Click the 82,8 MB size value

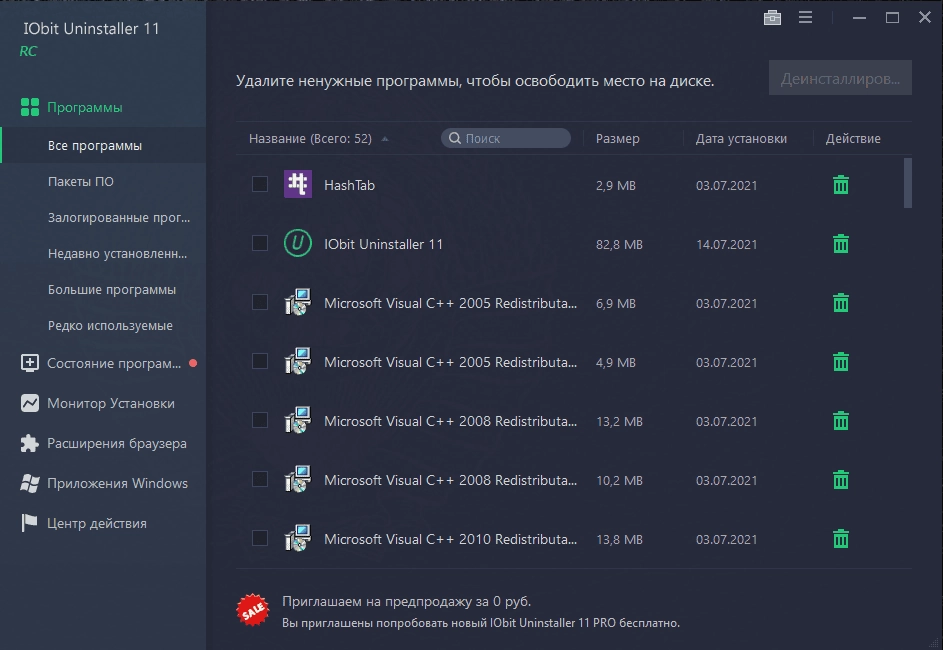(x=619, y=245)
